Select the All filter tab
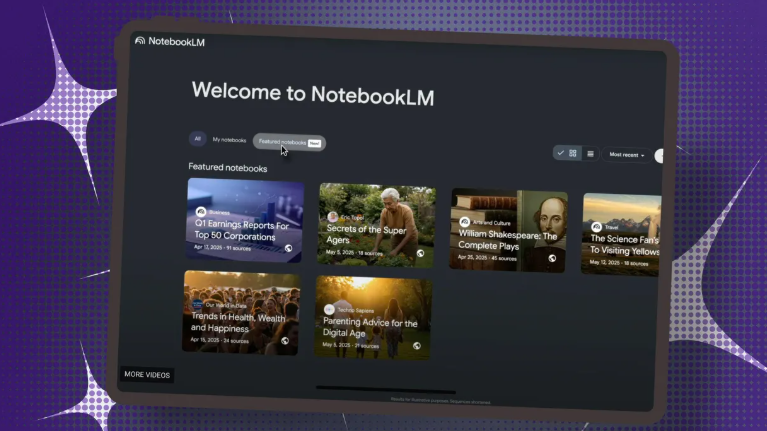 point(198,139)
